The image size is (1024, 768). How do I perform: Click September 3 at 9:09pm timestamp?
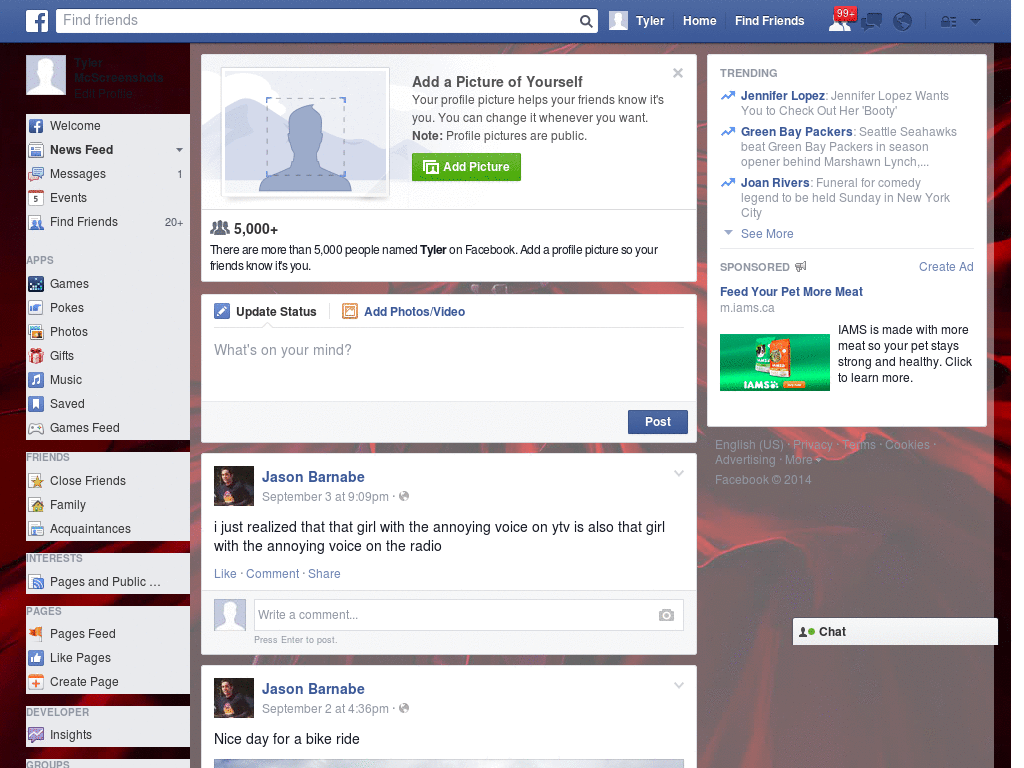coord(325,496)
